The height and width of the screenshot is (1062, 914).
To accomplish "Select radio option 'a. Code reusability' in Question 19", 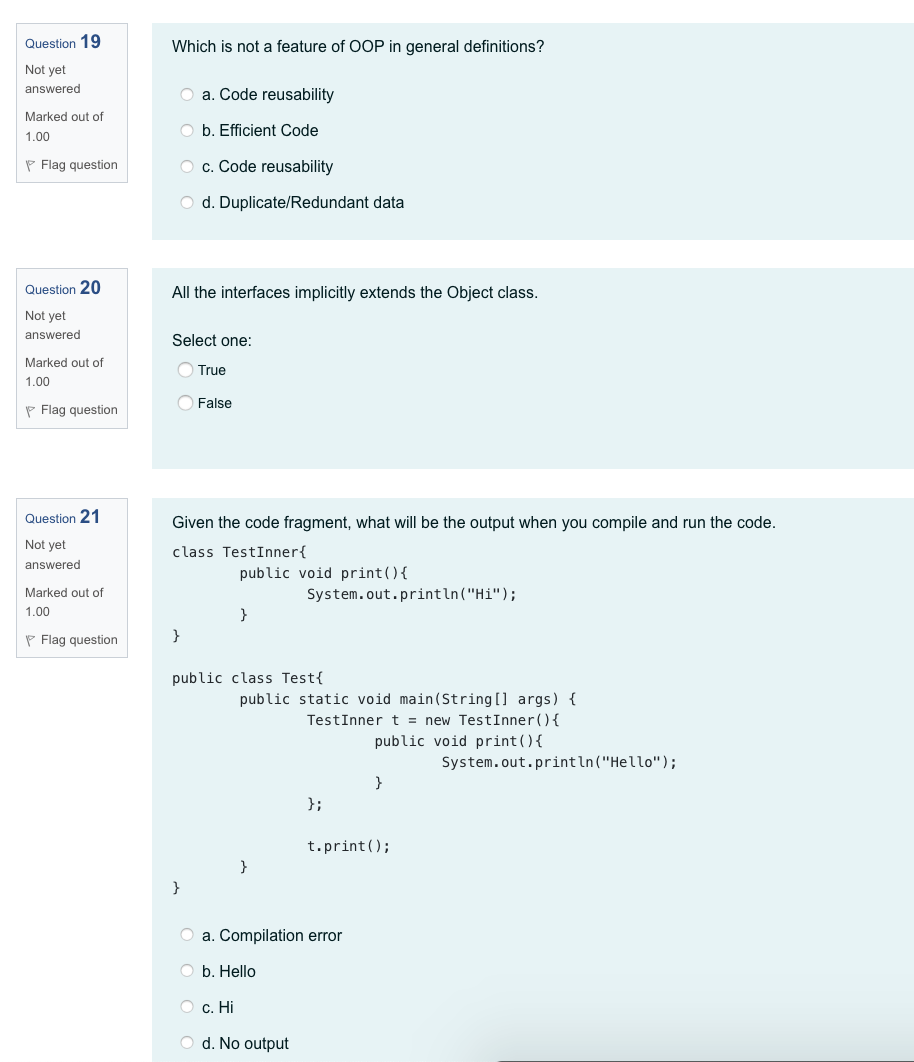I will (x=187, y=94).
